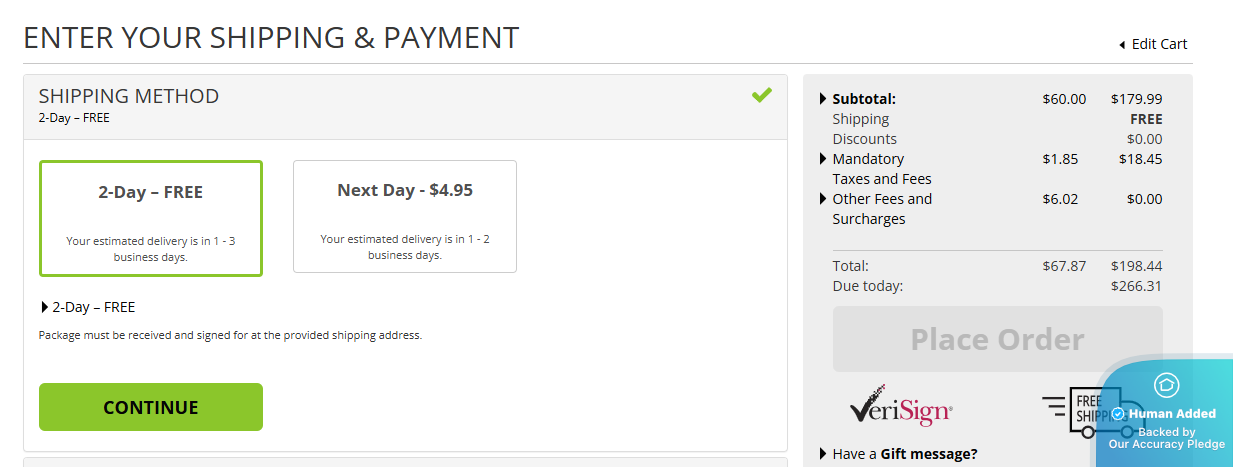Click the green checkmark in Shipping Method header
Image resolution: width=1233 pixels, height=467 pixels.
click(762, 96)
